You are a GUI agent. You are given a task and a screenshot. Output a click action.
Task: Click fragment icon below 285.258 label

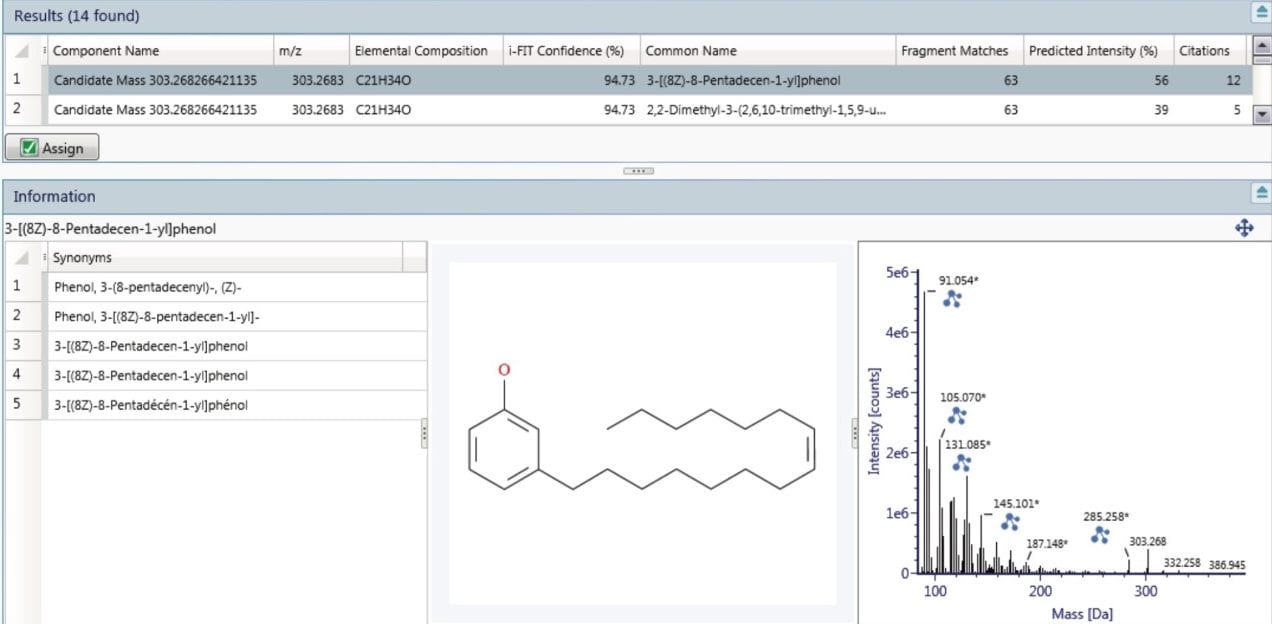click(x=1100, y=535)
